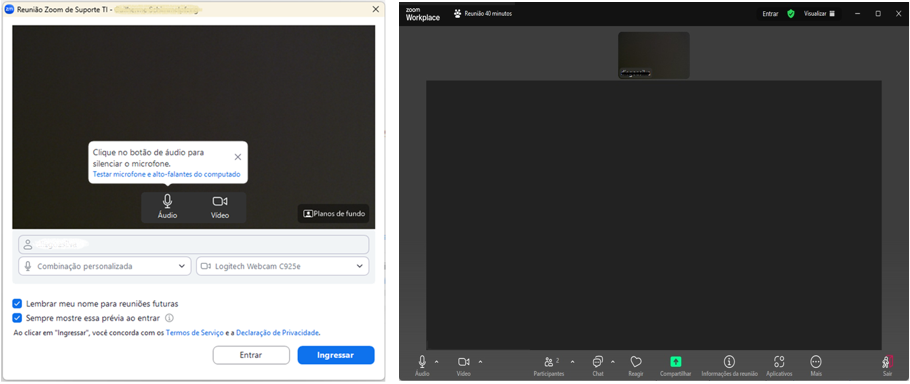Click Entrar in Zoom Workplace top bar
The height and width of the screenshot is (384, 910).
pos(770,13)
